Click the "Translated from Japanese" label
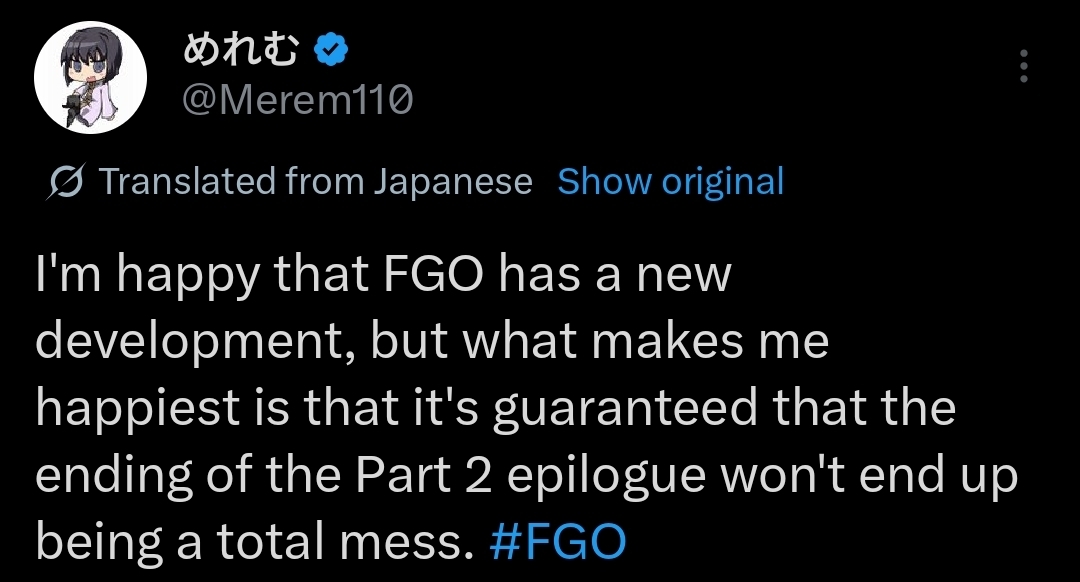The image size is (1080, 582). 315,182
